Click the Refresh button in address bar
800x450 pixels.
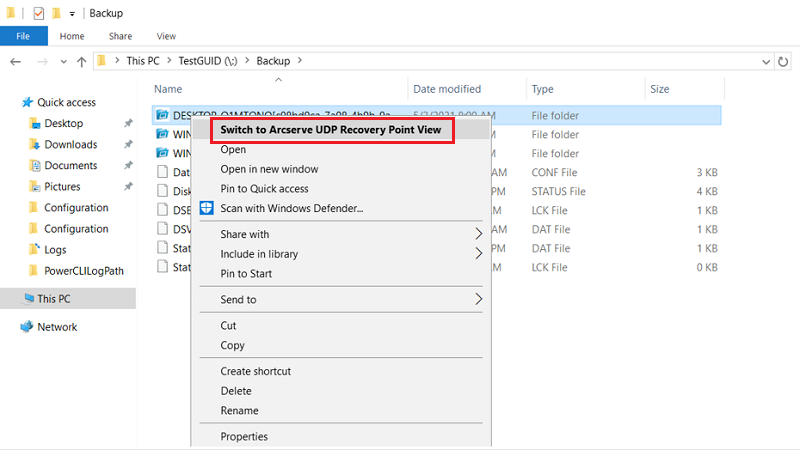tap(783, 62)
